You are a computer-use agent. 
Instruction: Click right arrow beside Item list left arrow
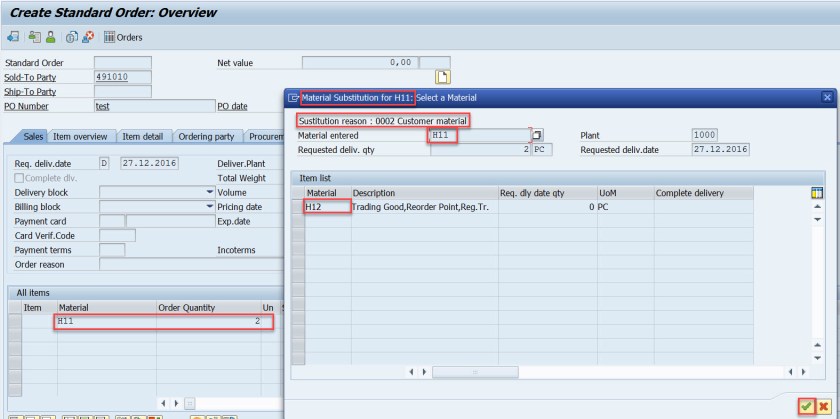pos(424,372)
